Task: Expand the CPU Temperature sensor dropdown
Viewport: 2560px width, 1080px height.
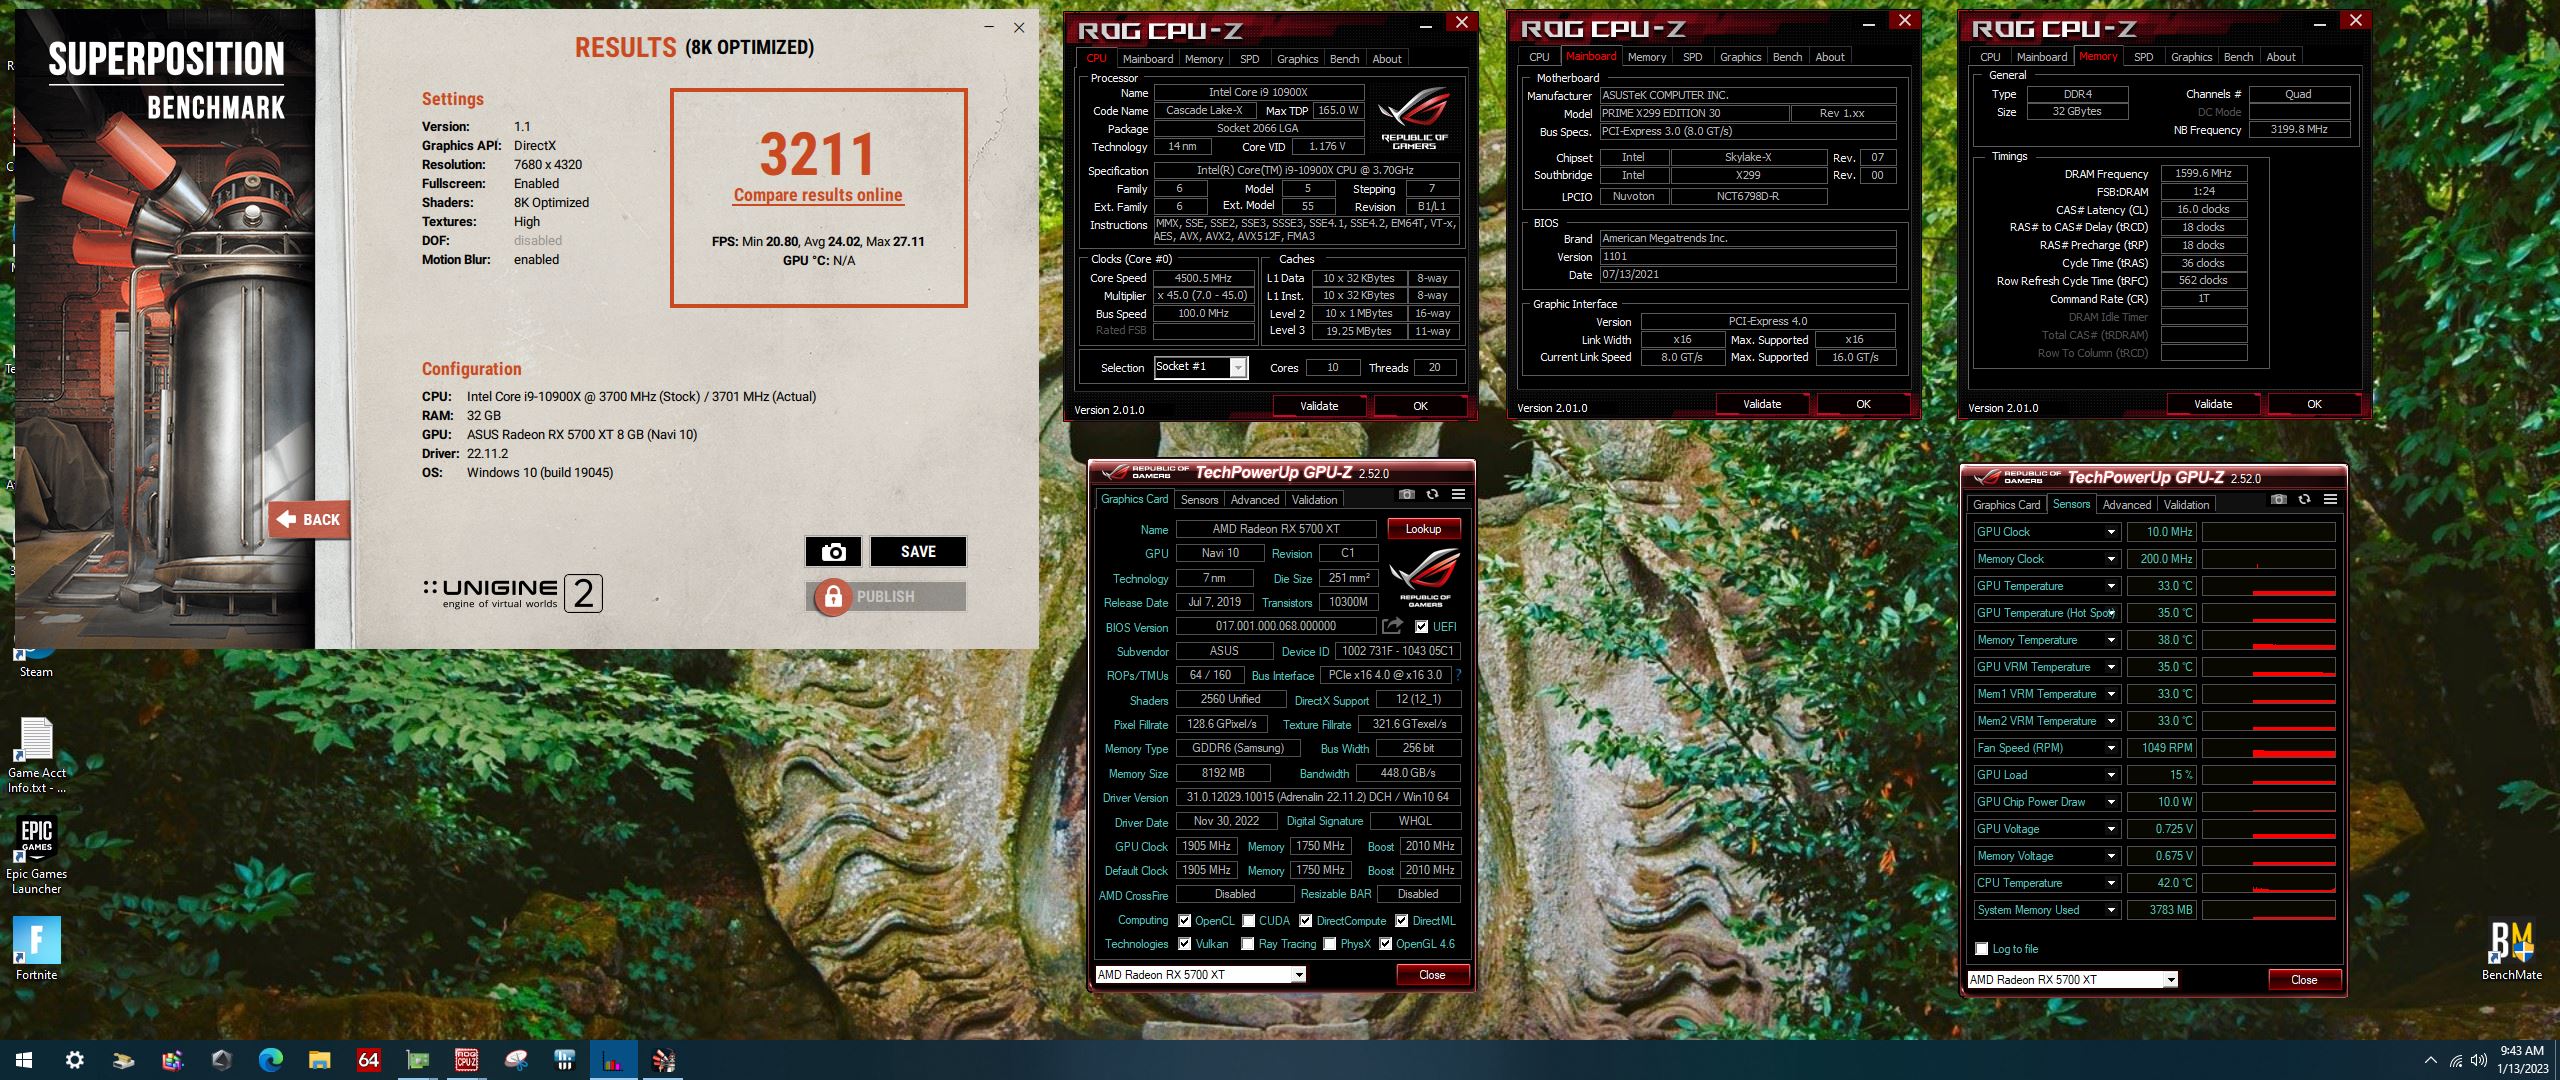Action: pos(2111,883)
